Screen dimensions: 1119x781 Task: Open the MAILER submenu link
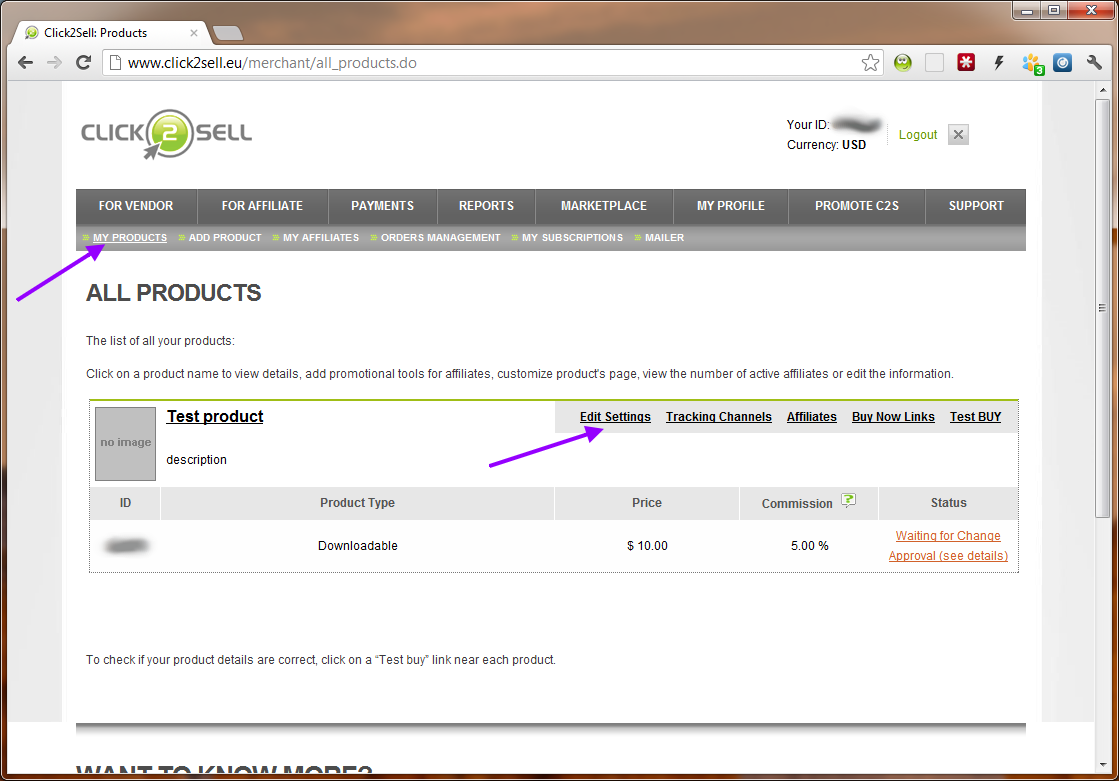pyautogui.click(x=664, y=238)
